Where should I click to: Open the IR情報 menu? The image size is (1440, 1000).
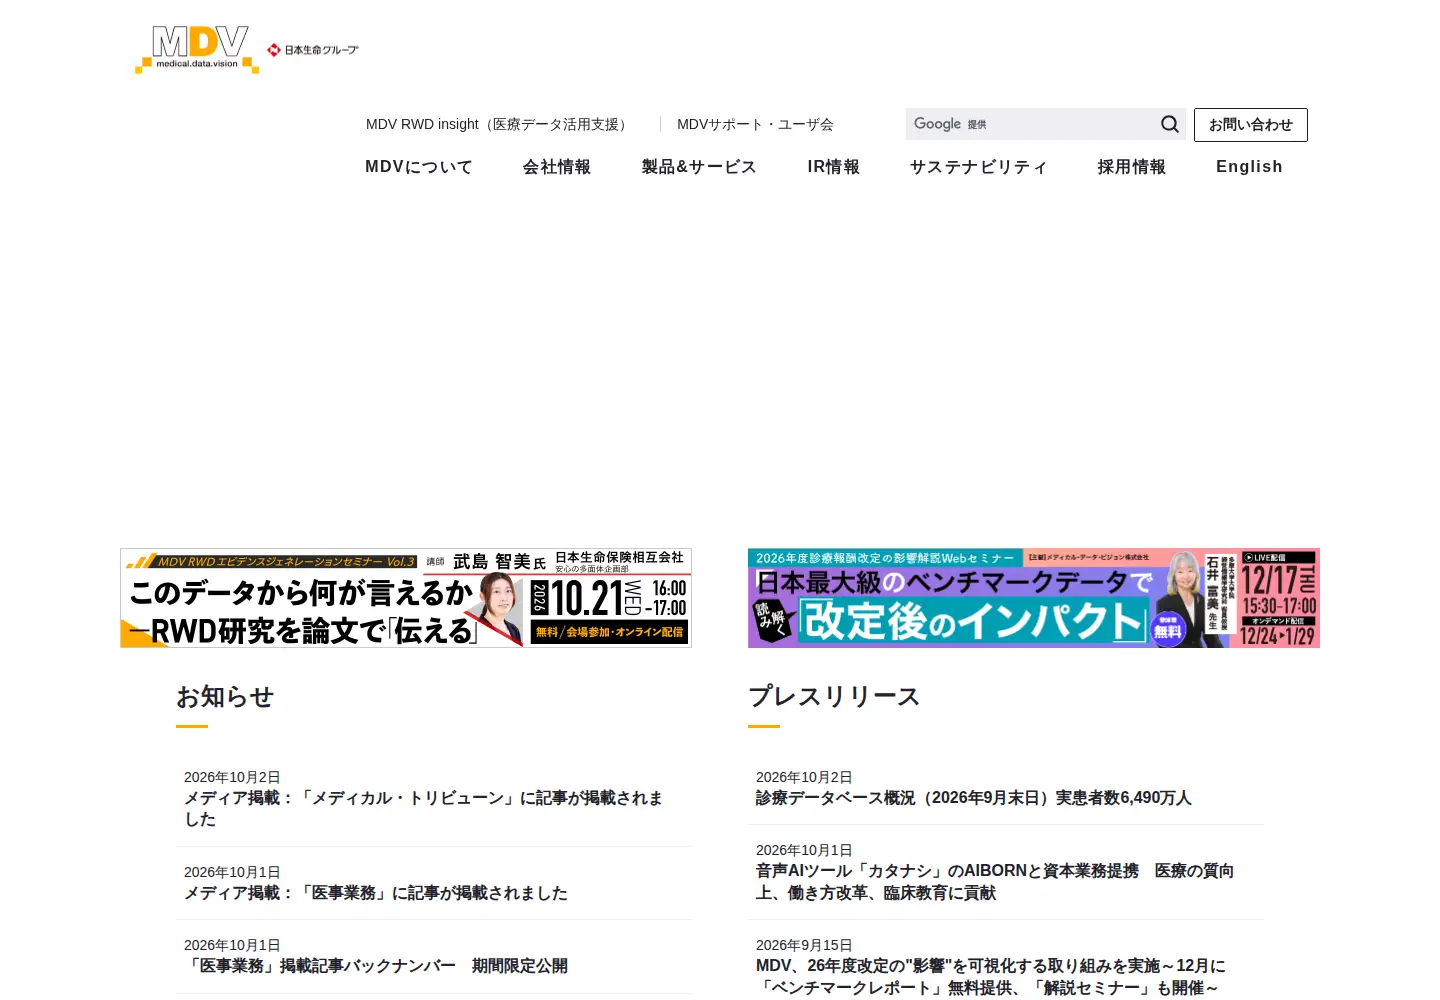[834, 167]
